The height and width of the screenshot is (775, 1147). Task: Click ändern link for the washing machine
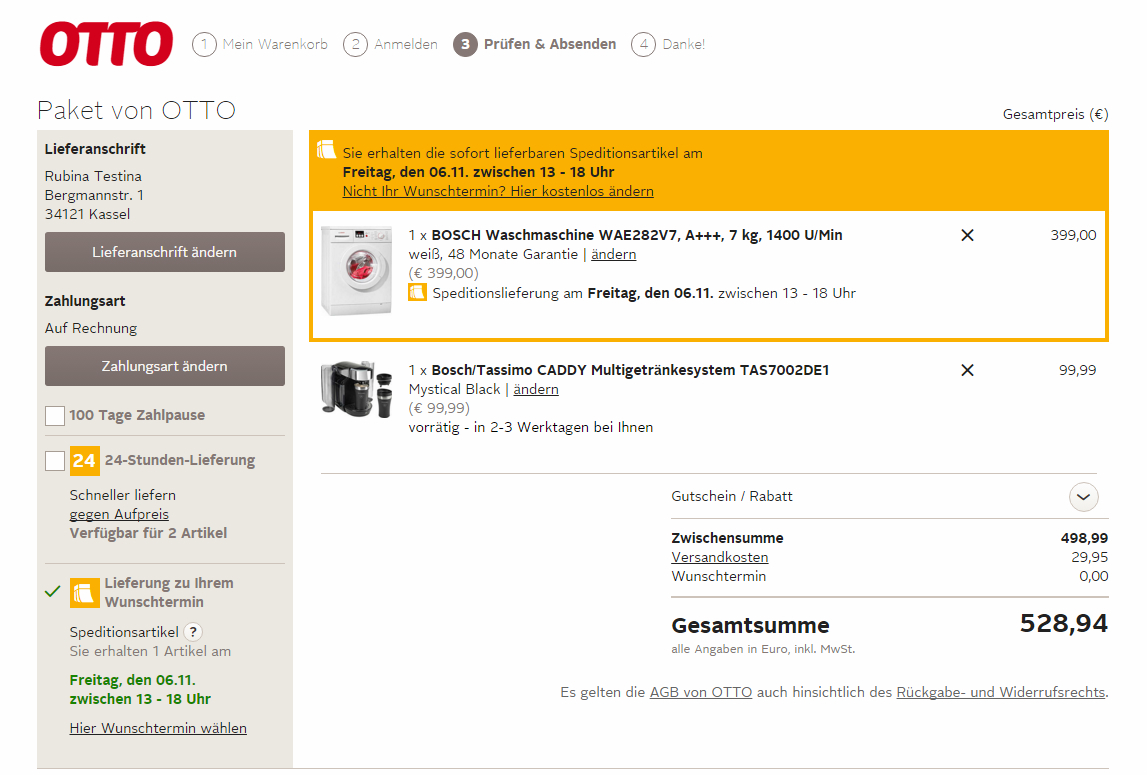tap(614, 255)
